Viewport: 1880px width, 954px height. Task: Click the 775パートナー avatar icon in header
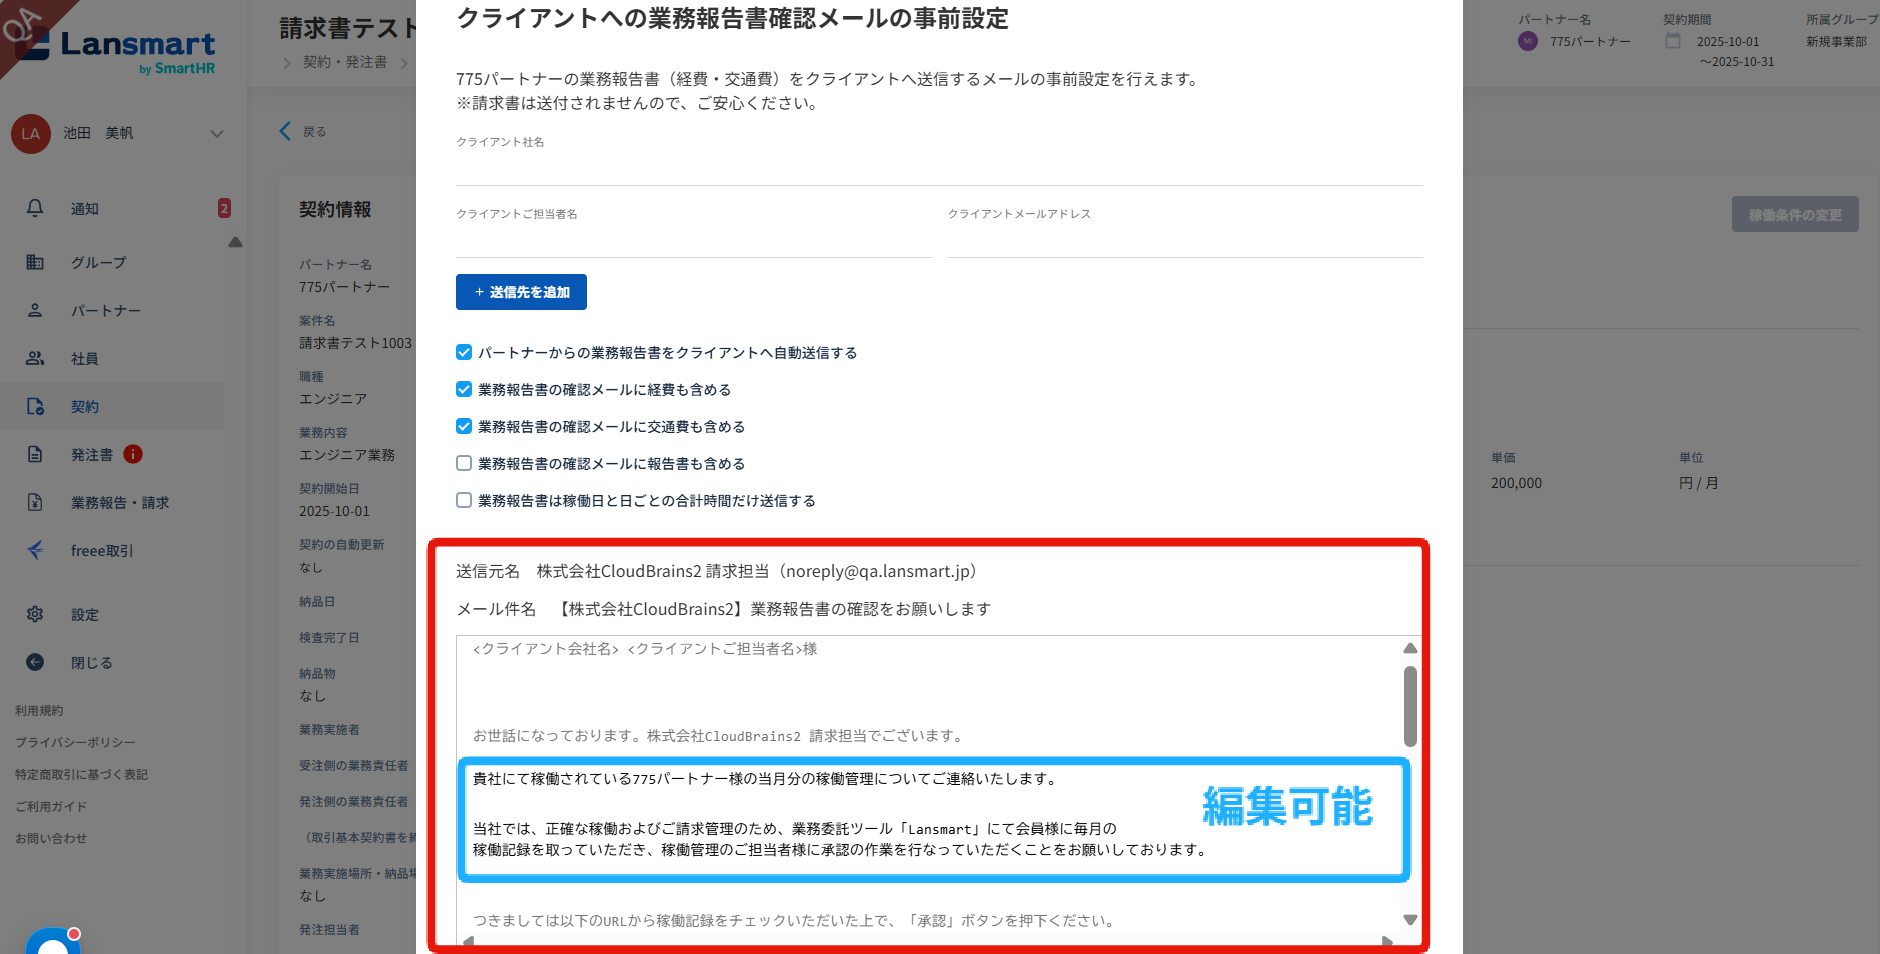point(1528,41)
